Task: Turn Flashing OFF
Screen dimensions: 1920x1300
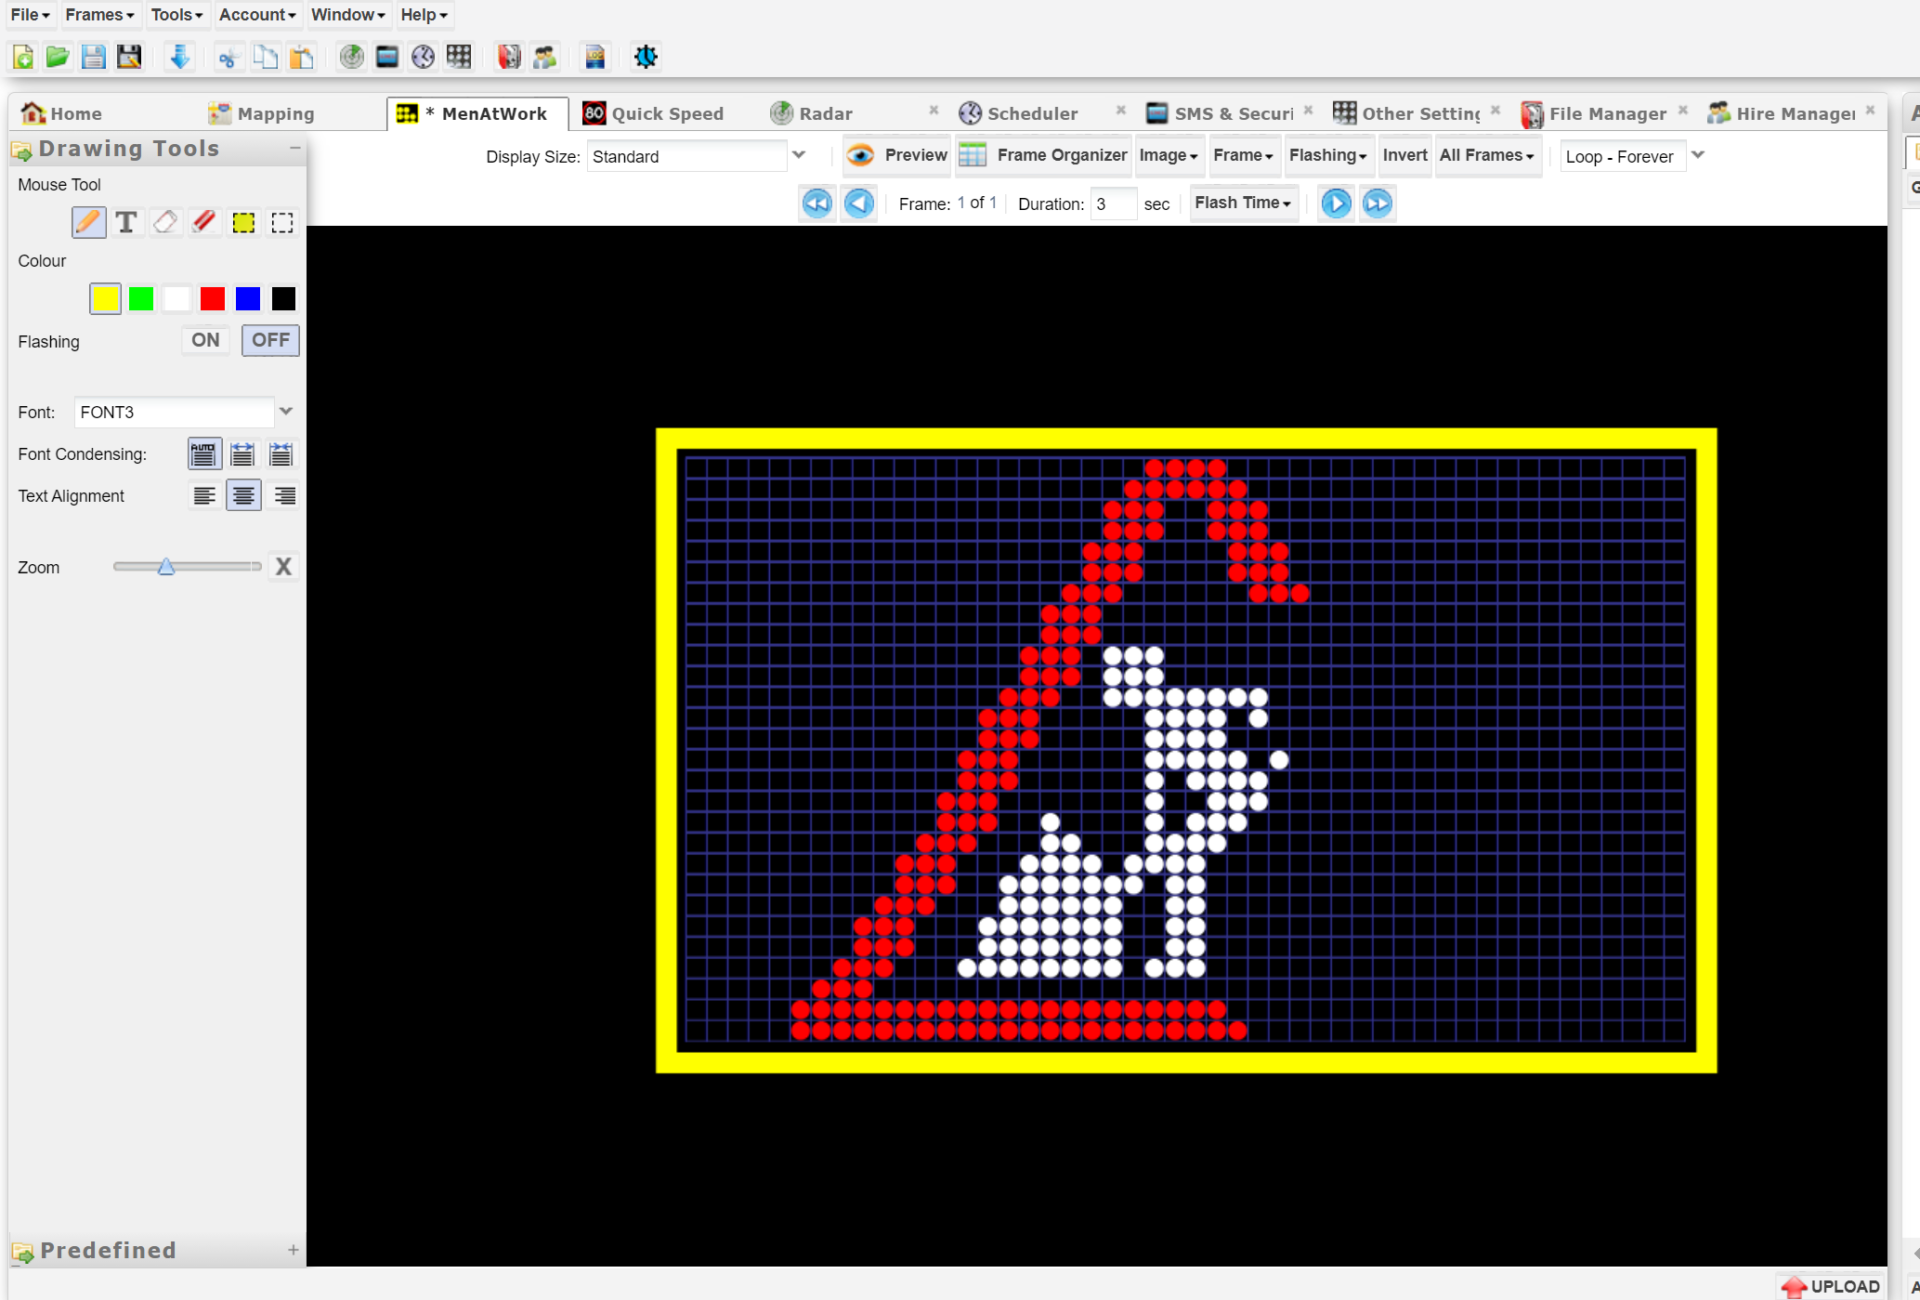Action: click(x=270, y=340)
